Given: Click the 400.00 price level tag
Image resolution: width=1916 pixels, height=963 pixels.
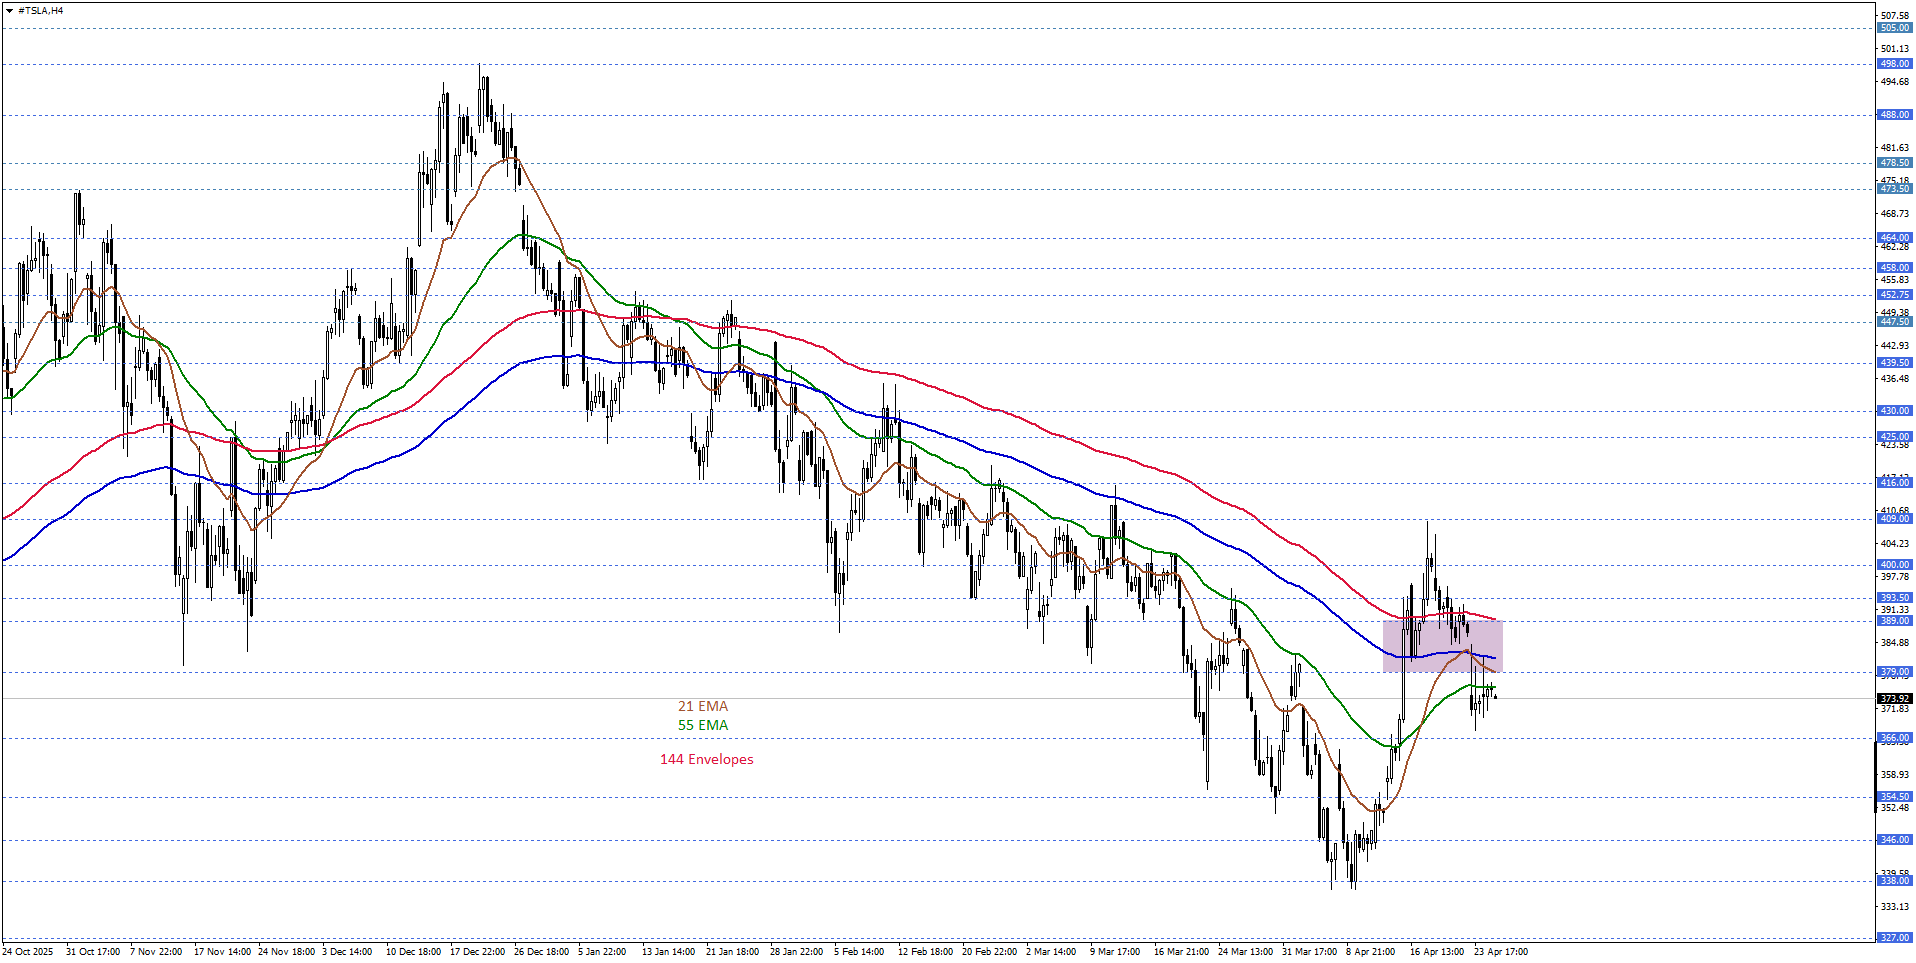Looking at the screenshot, I should [x=1894, y=565].
